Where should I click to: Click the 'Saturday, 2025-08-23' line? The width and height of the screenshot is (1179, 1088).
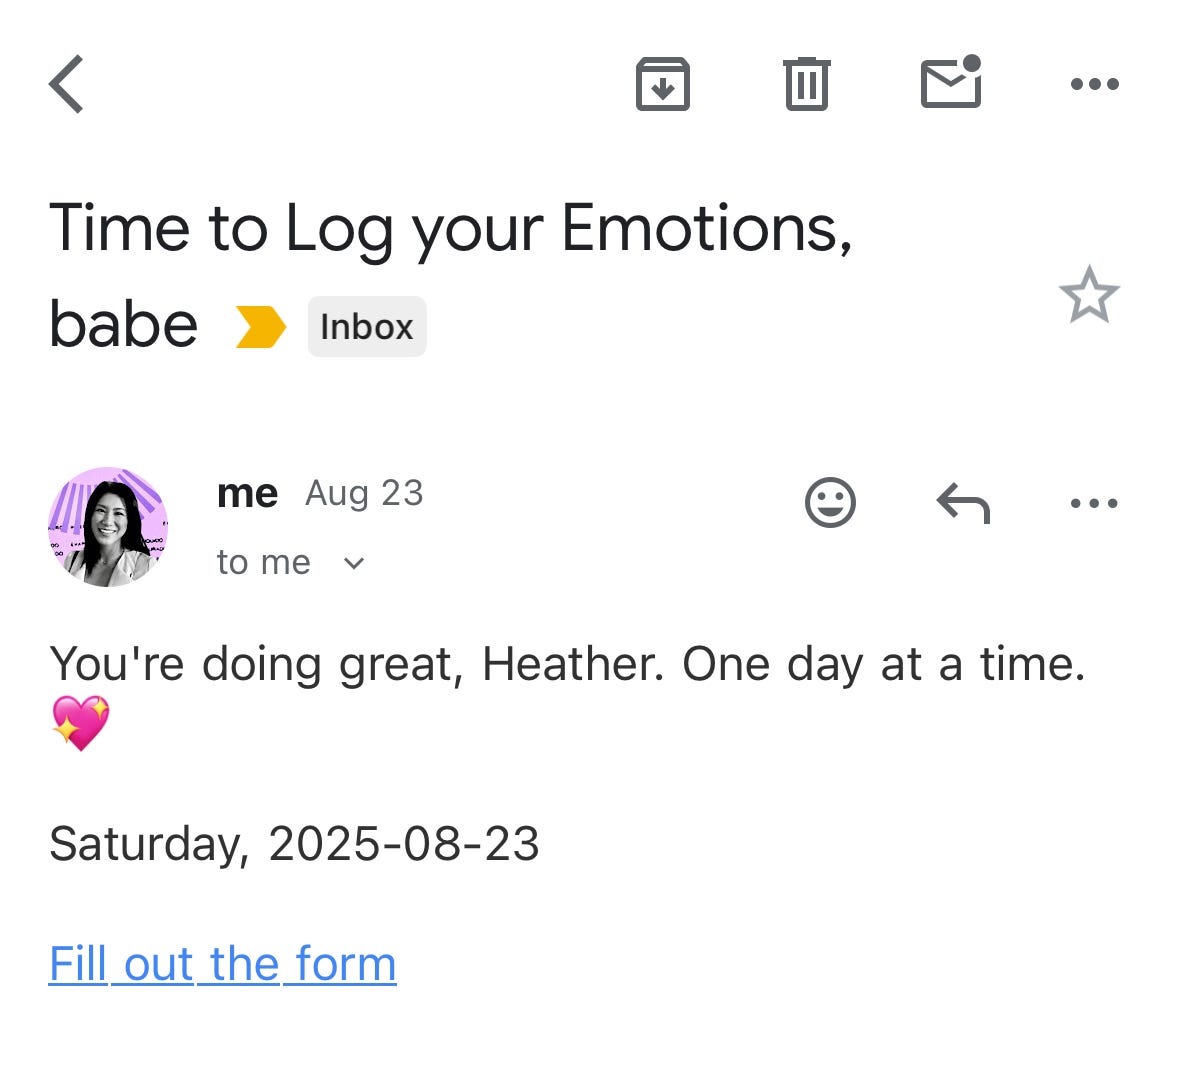[294, 844]
